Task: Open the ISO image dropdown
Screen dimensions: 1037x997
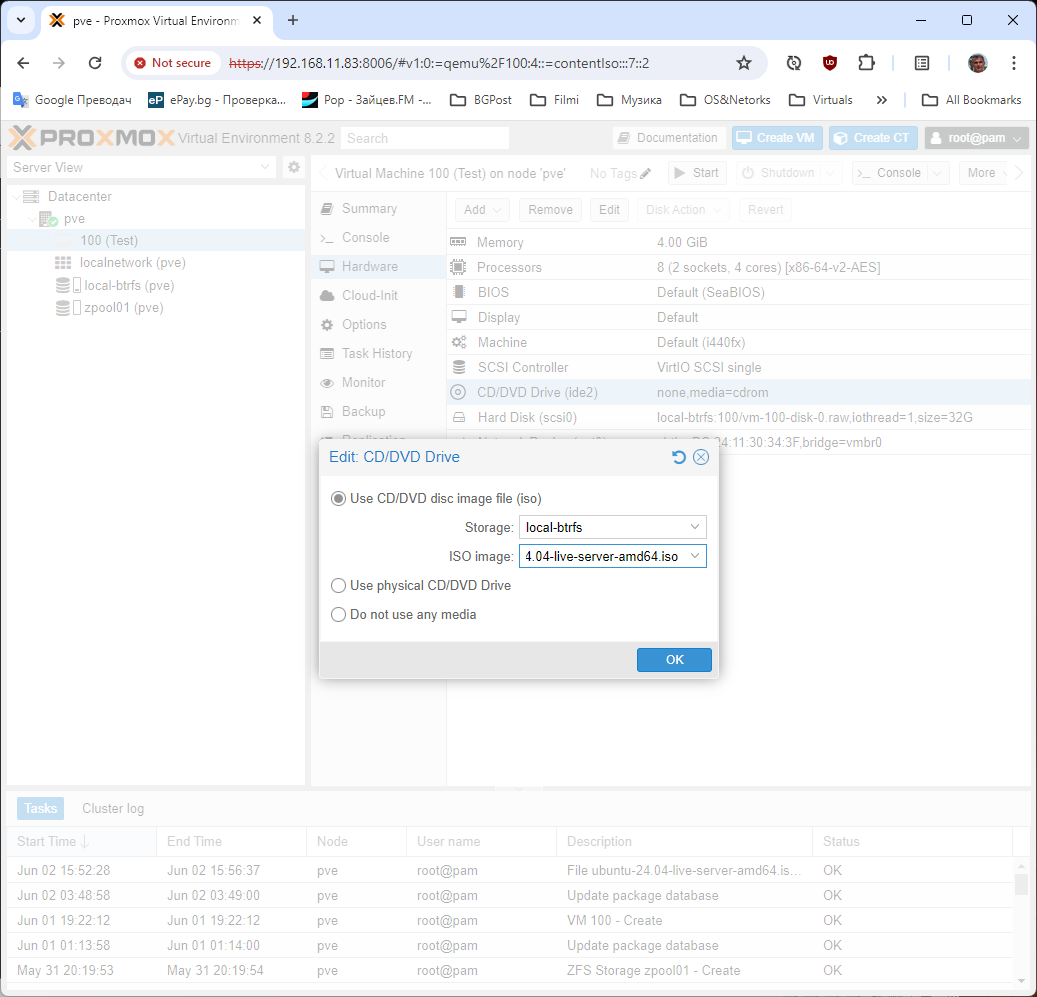Action: tap(695, 557)
